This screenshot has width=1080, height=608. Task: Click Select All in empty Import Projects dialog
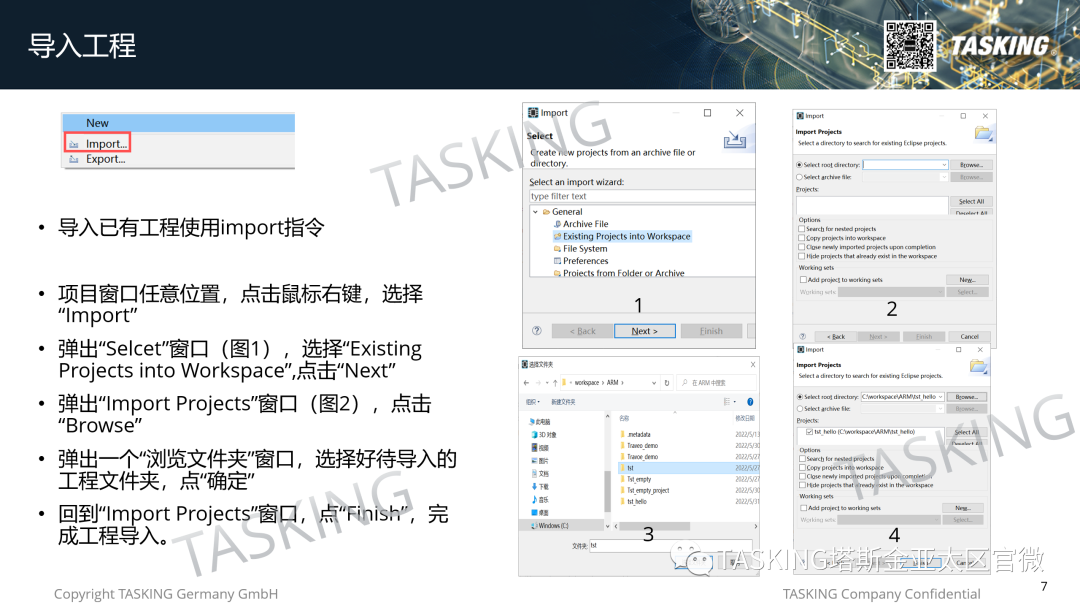click(971, 201)
